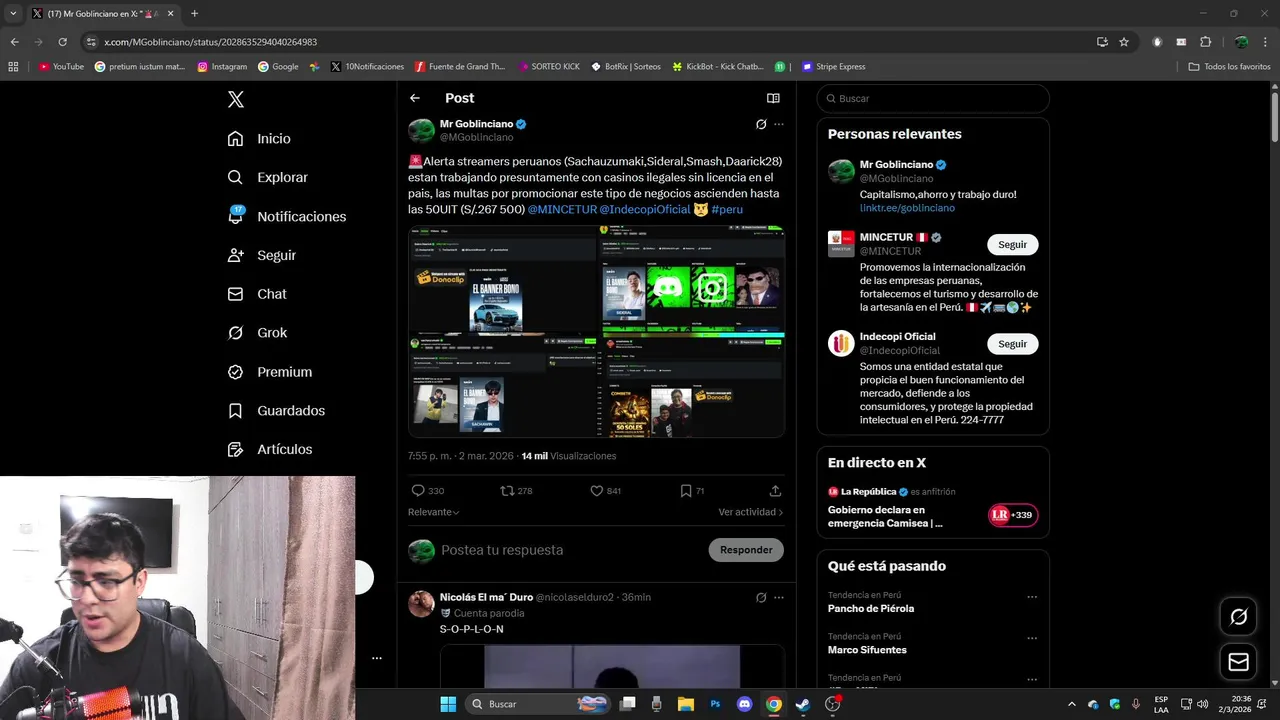Like the post with 841 likes
Image resolution: width=1280 pixels, height=720 pixels.
click(597, 491)
